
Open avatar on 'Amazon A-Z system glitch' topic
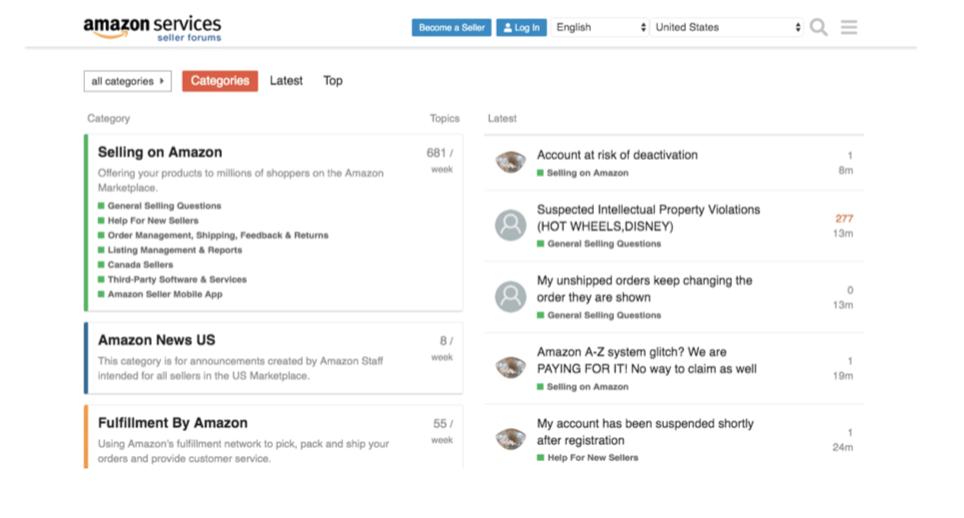tap(511, 367)
